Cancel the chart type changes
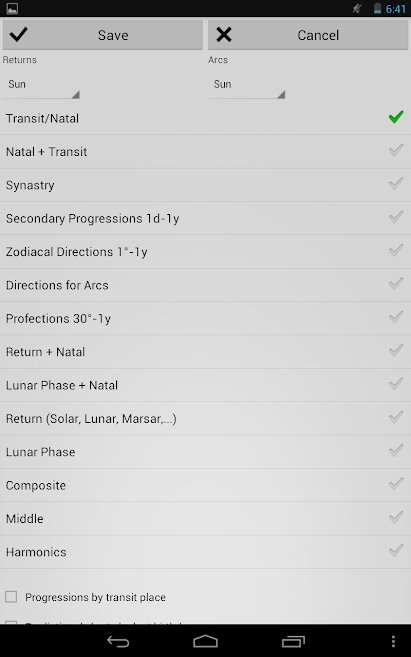Viewport: 411px width, 657px height. pos(308,35)
